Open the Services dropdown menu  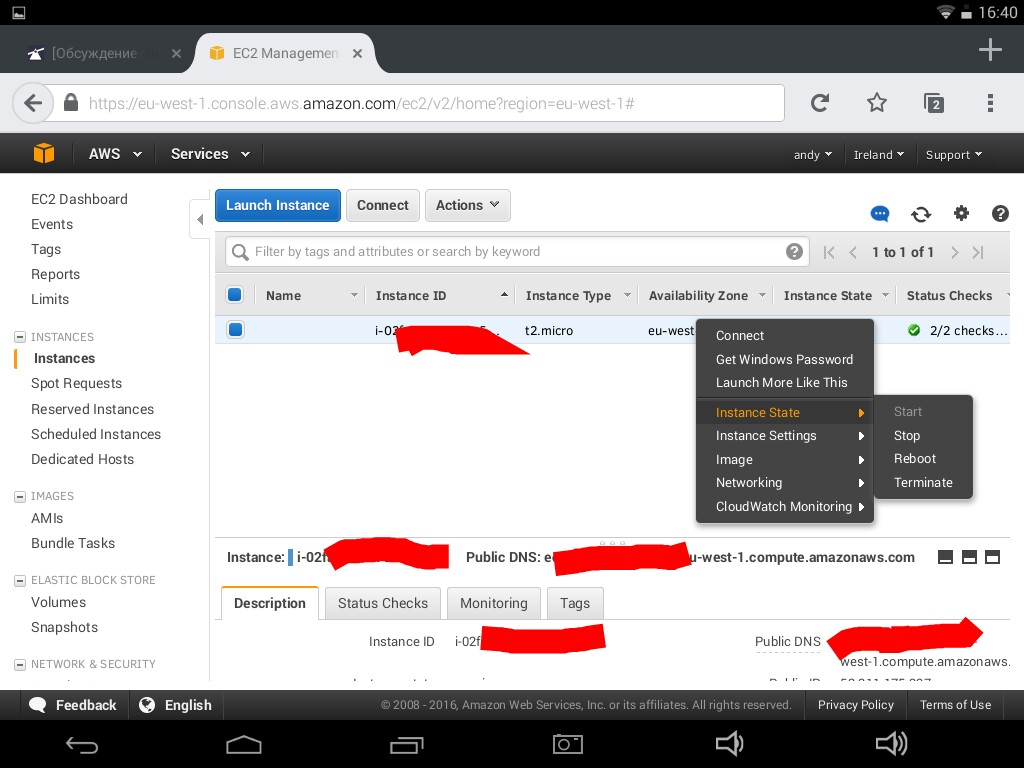[210, 154]
